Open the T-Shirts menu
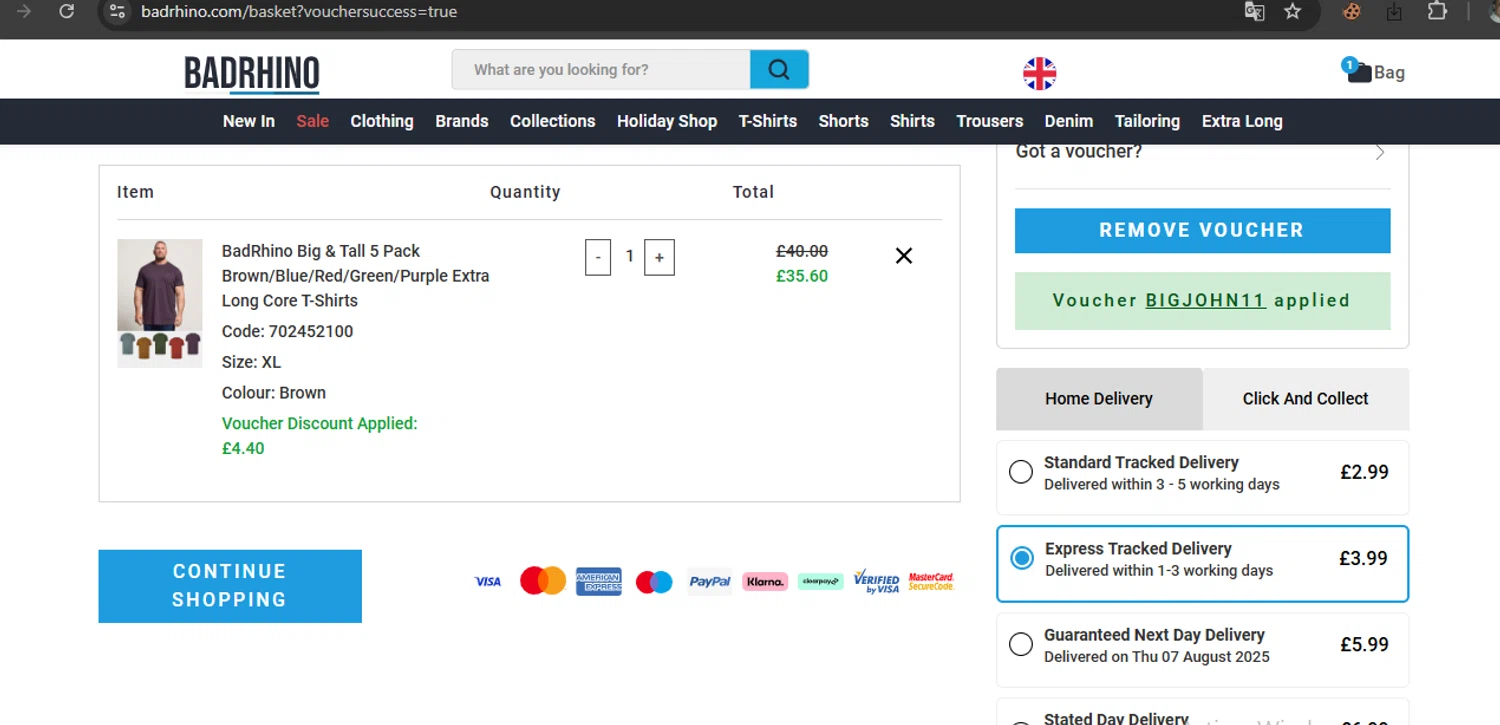This screenshot has height=725, width=1500. 768,121
